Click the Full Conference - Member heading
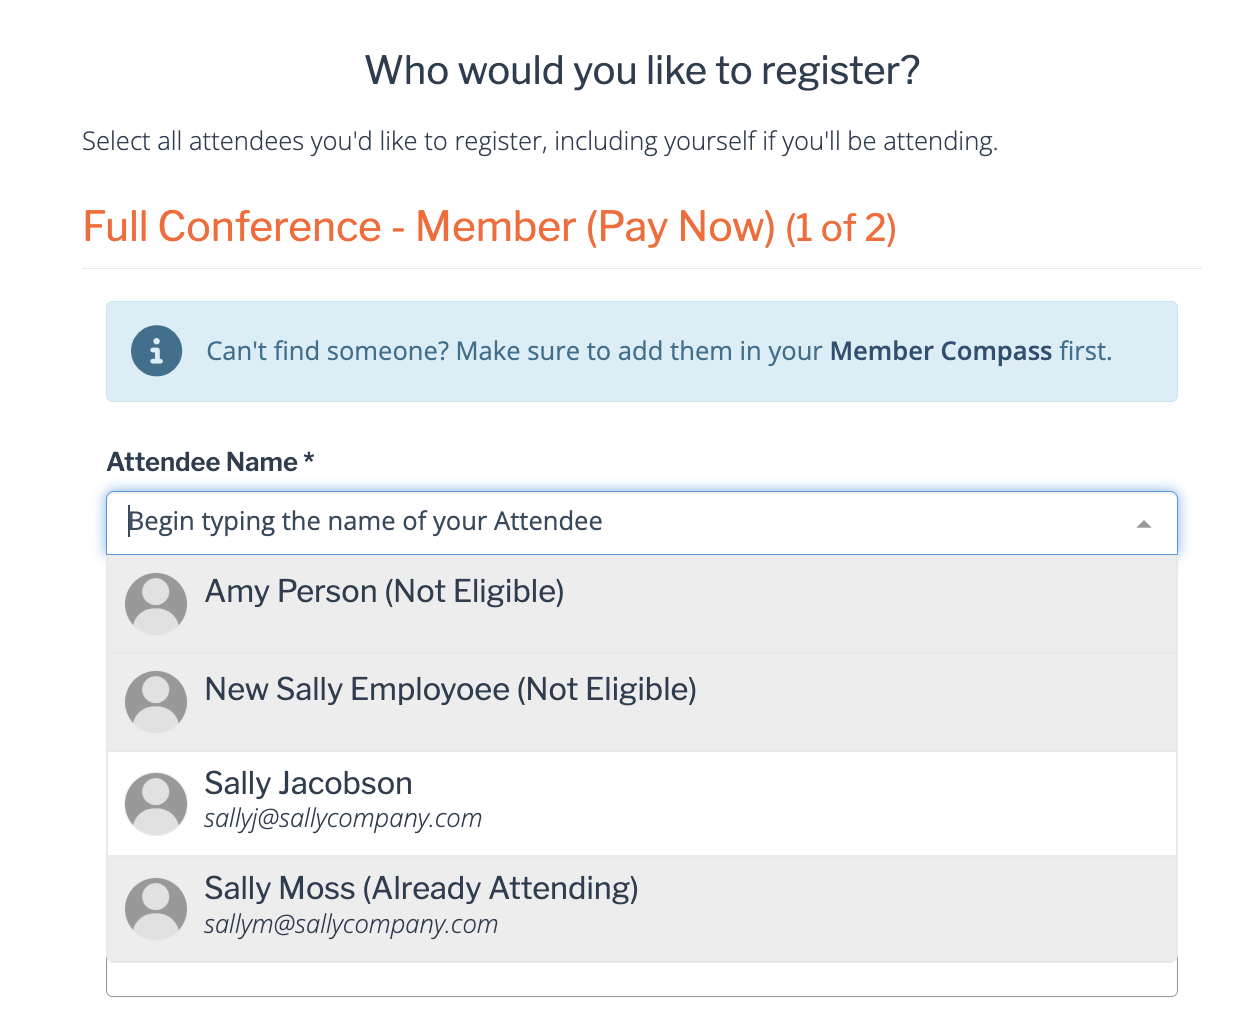Image resolution: width=1250 pixels, height=1020 pixels. coord(429,227)
